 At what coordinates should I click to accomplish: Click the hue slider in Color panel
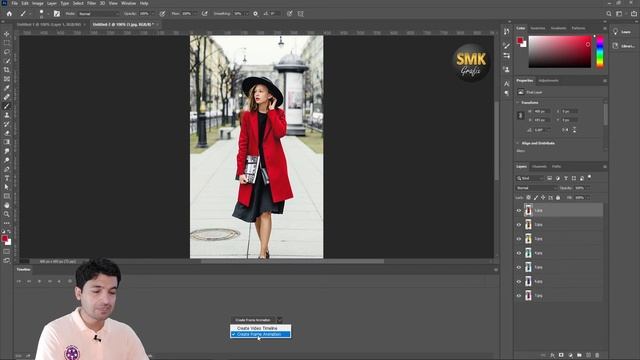[x=600, y=51]
